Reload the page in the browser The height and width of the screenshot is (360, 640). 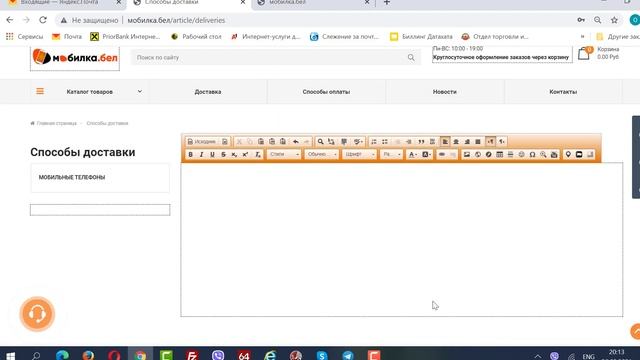[x=43, y=20]
